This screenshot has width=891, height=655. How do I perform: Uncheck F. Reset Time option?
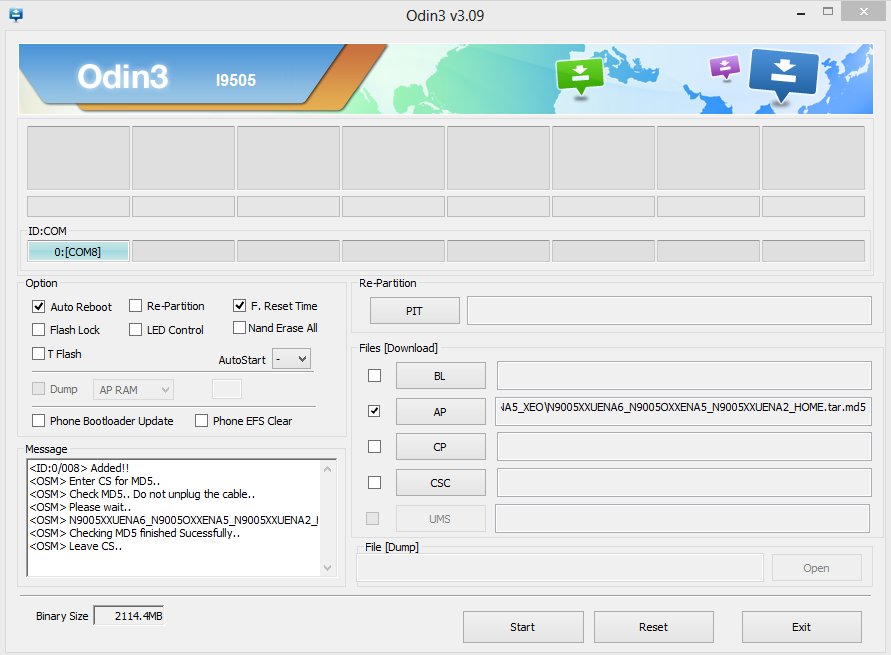coord(240,306)
